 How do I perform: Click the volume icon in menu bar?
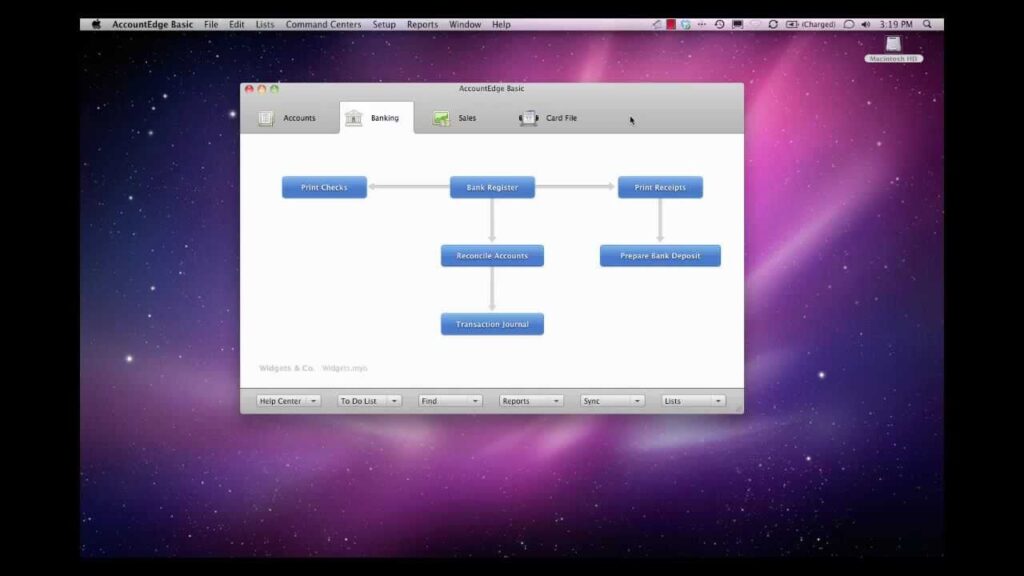(866, 24)
